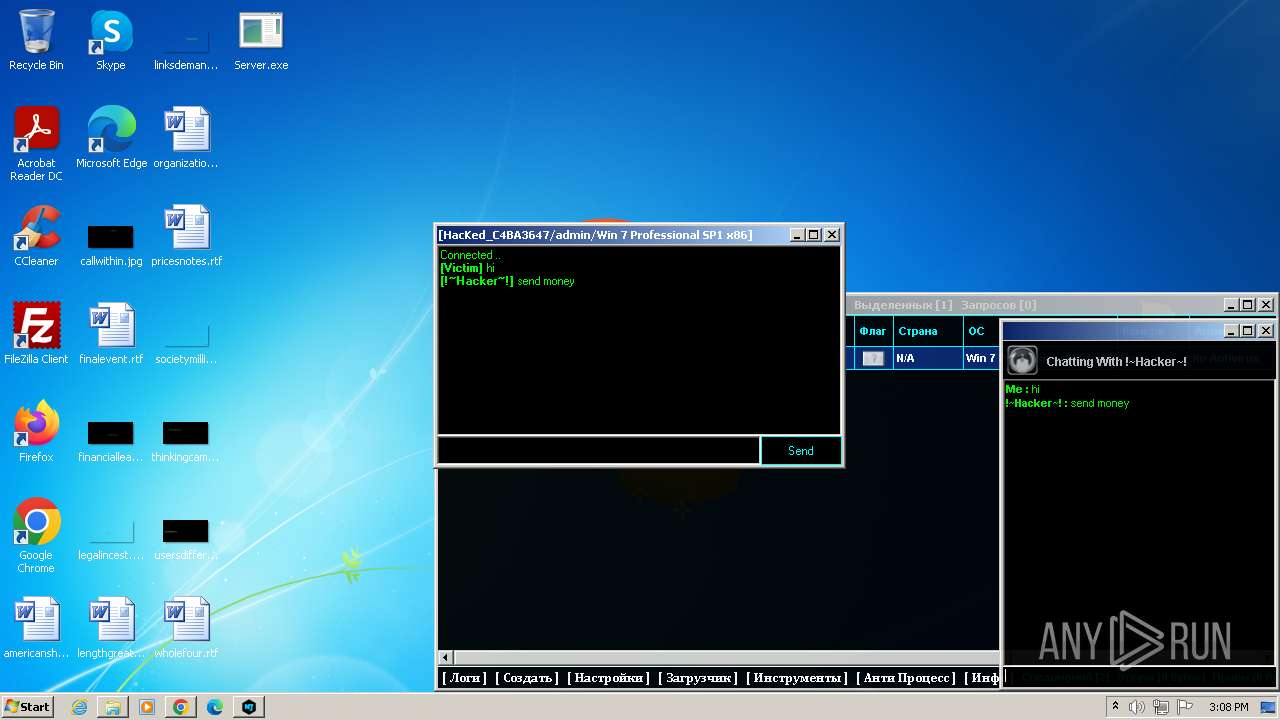Focus the message input field in HacKed chat
1280x720 pixels.
[598, 451]
